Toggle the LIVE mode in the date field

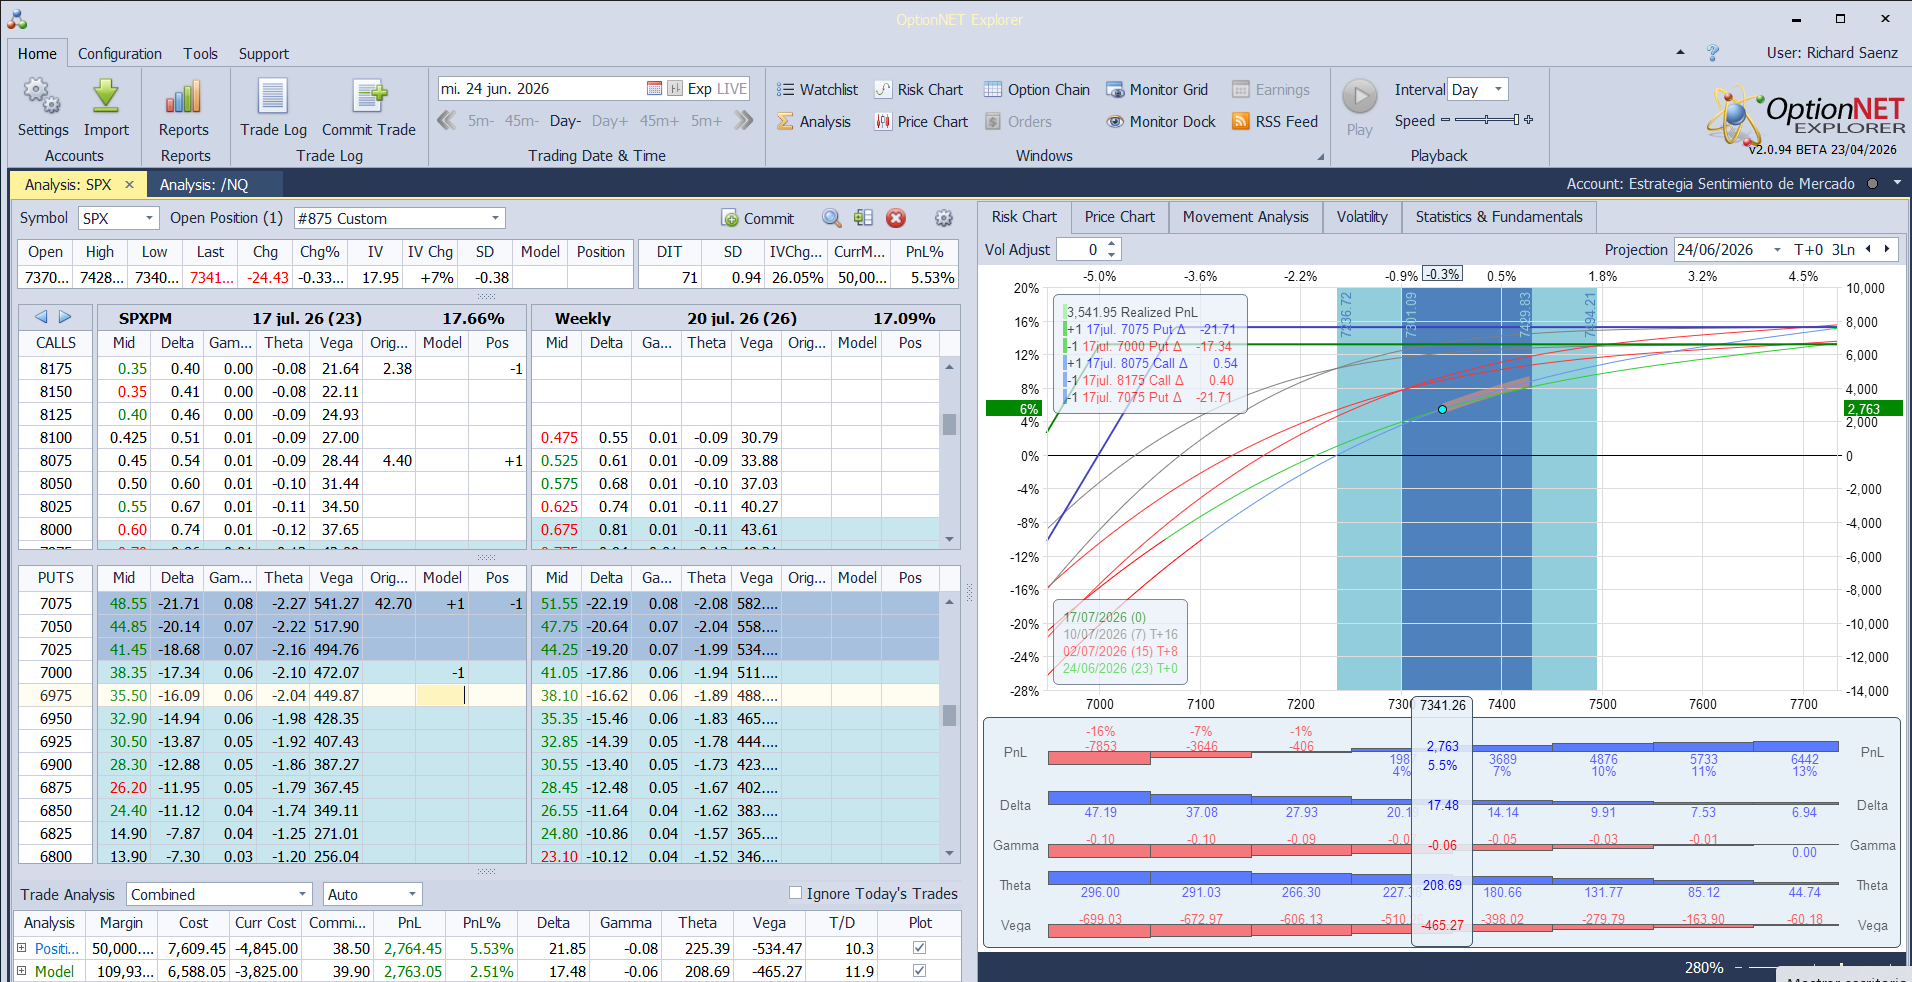[x=732, y=89]
